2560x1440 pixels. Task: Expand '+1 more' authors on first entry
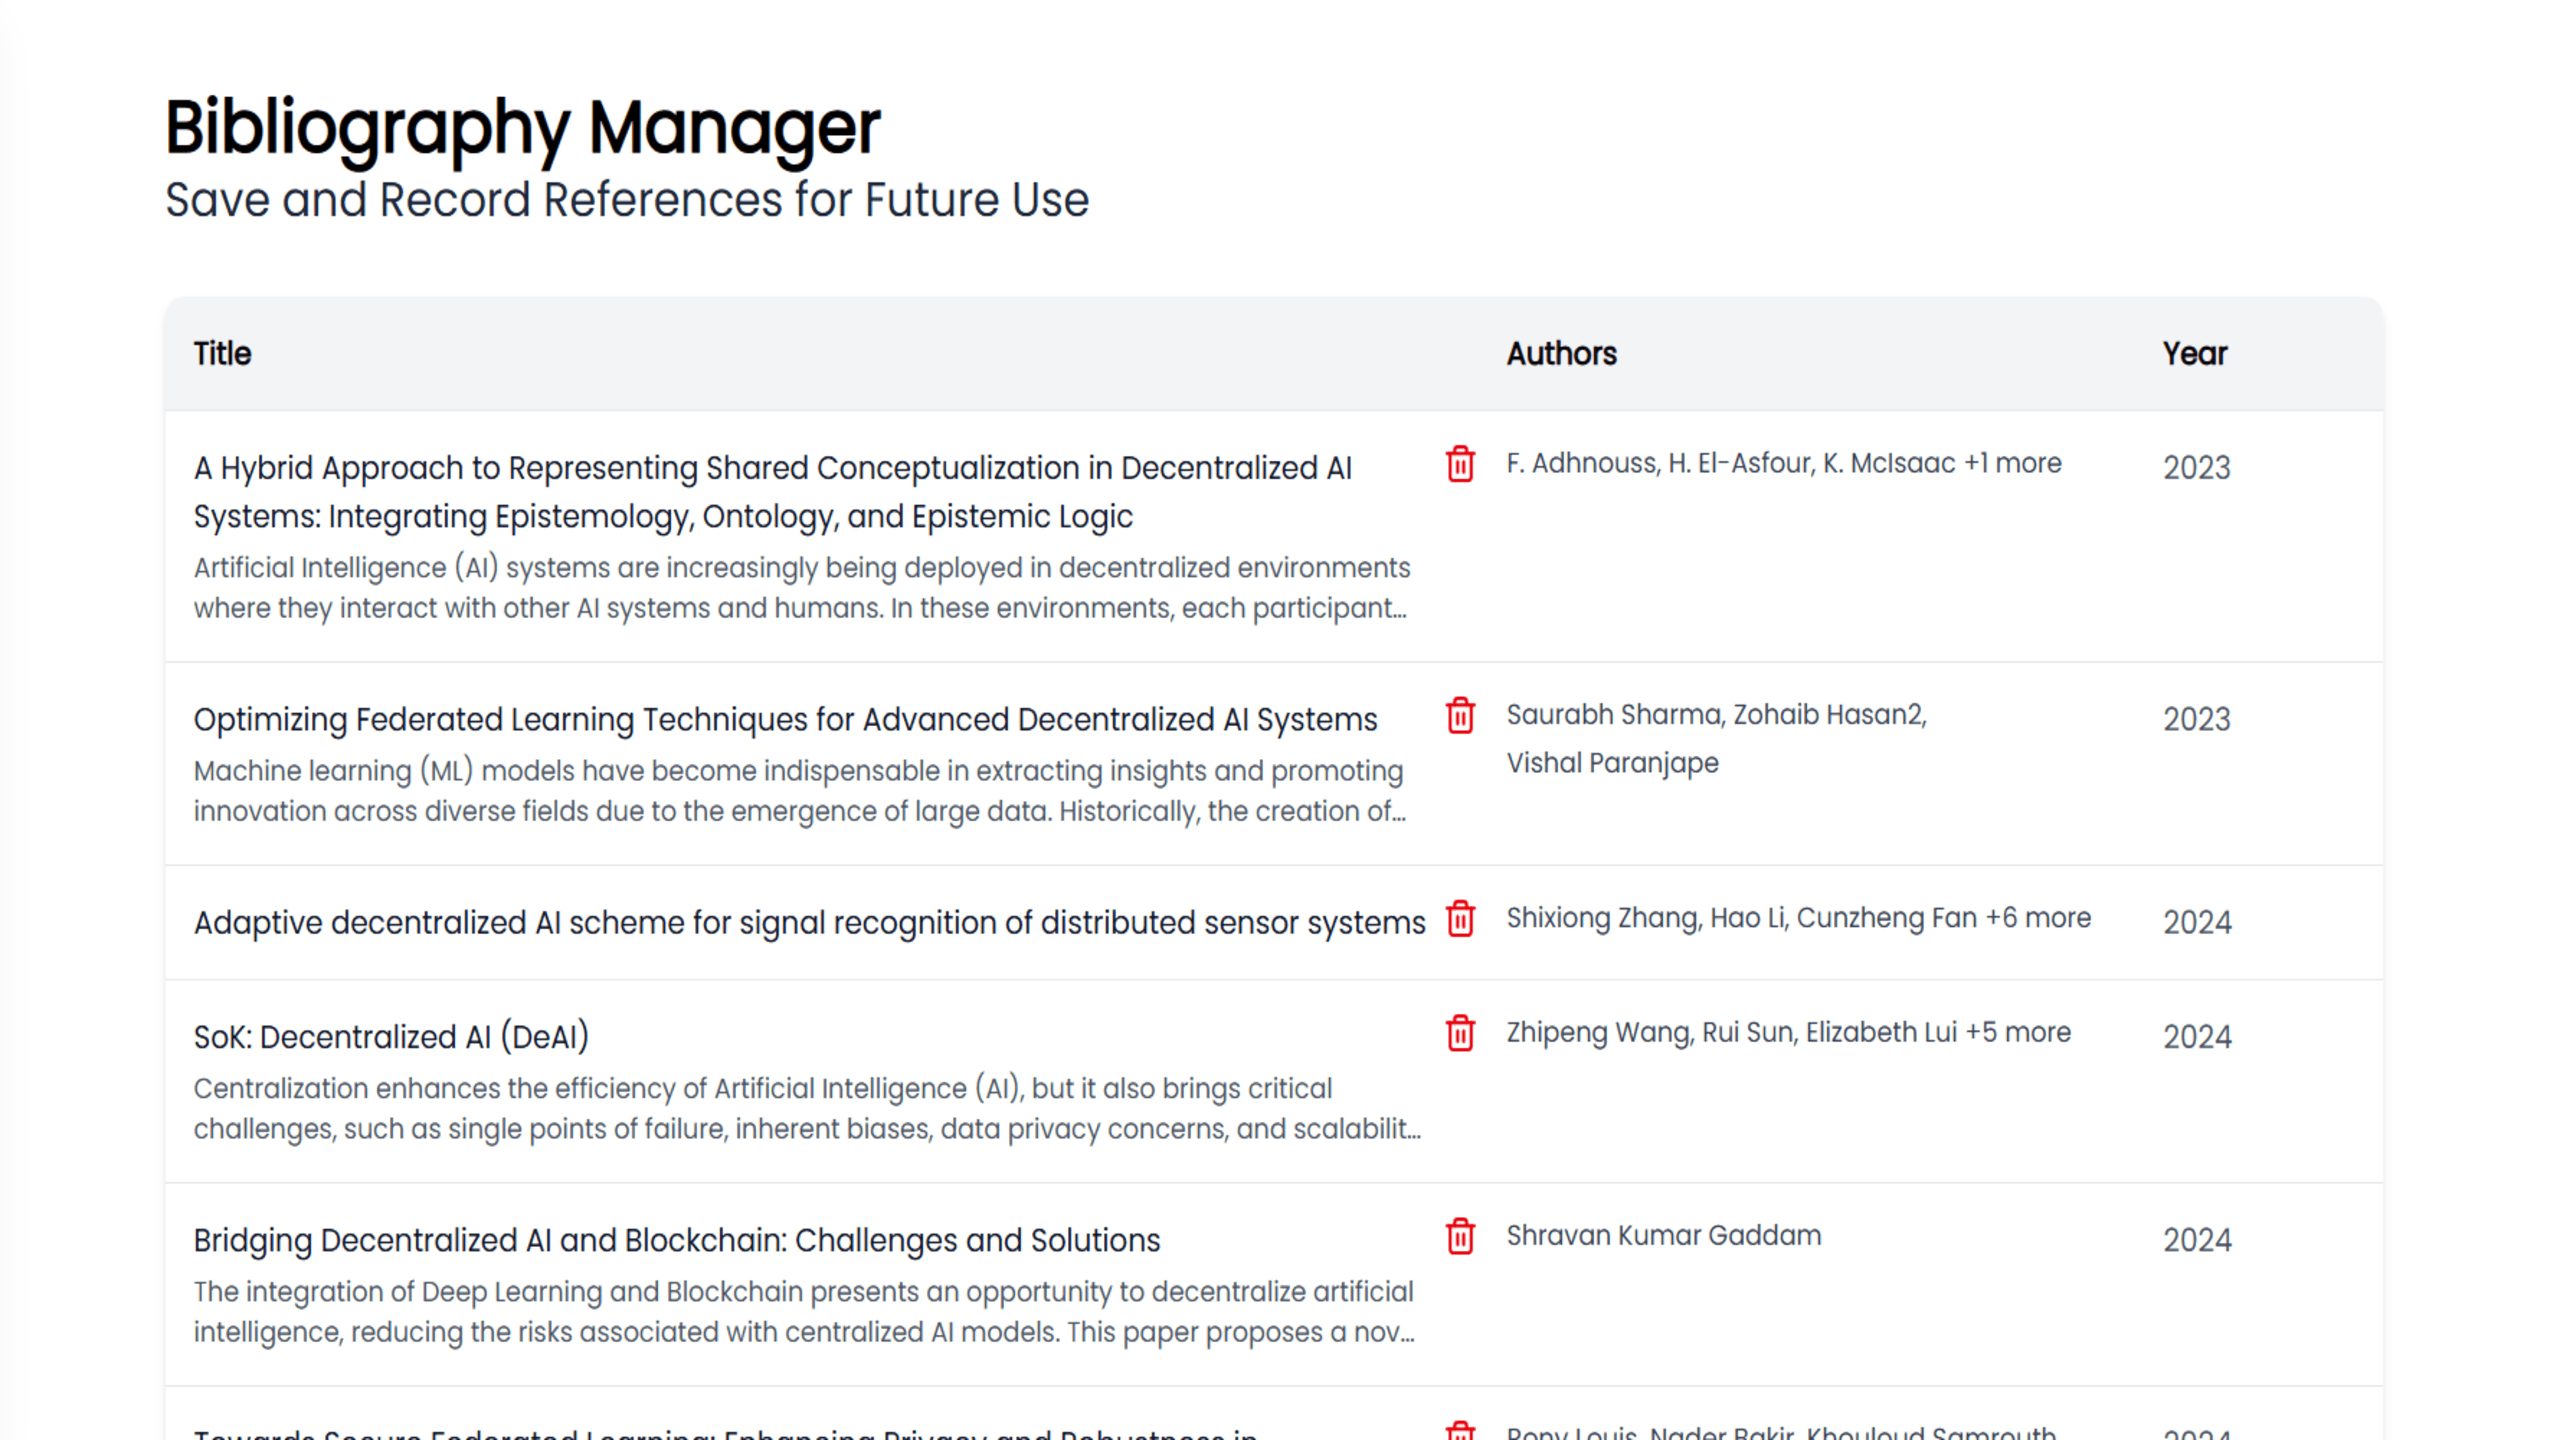[x=2012, y=464]
